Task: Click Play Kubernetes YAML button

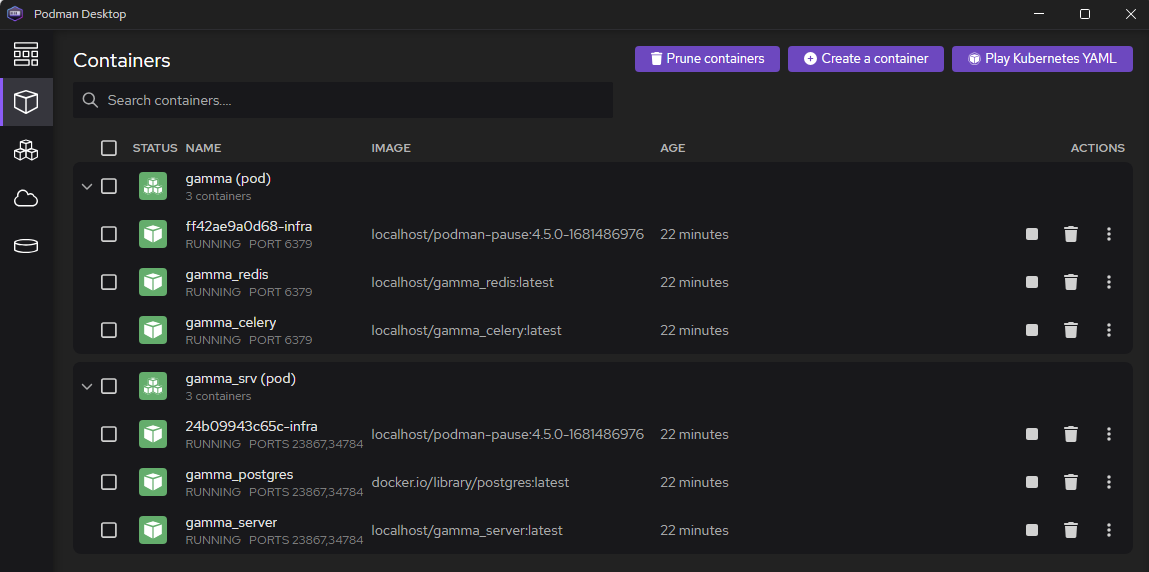Action: (1042, 59)
